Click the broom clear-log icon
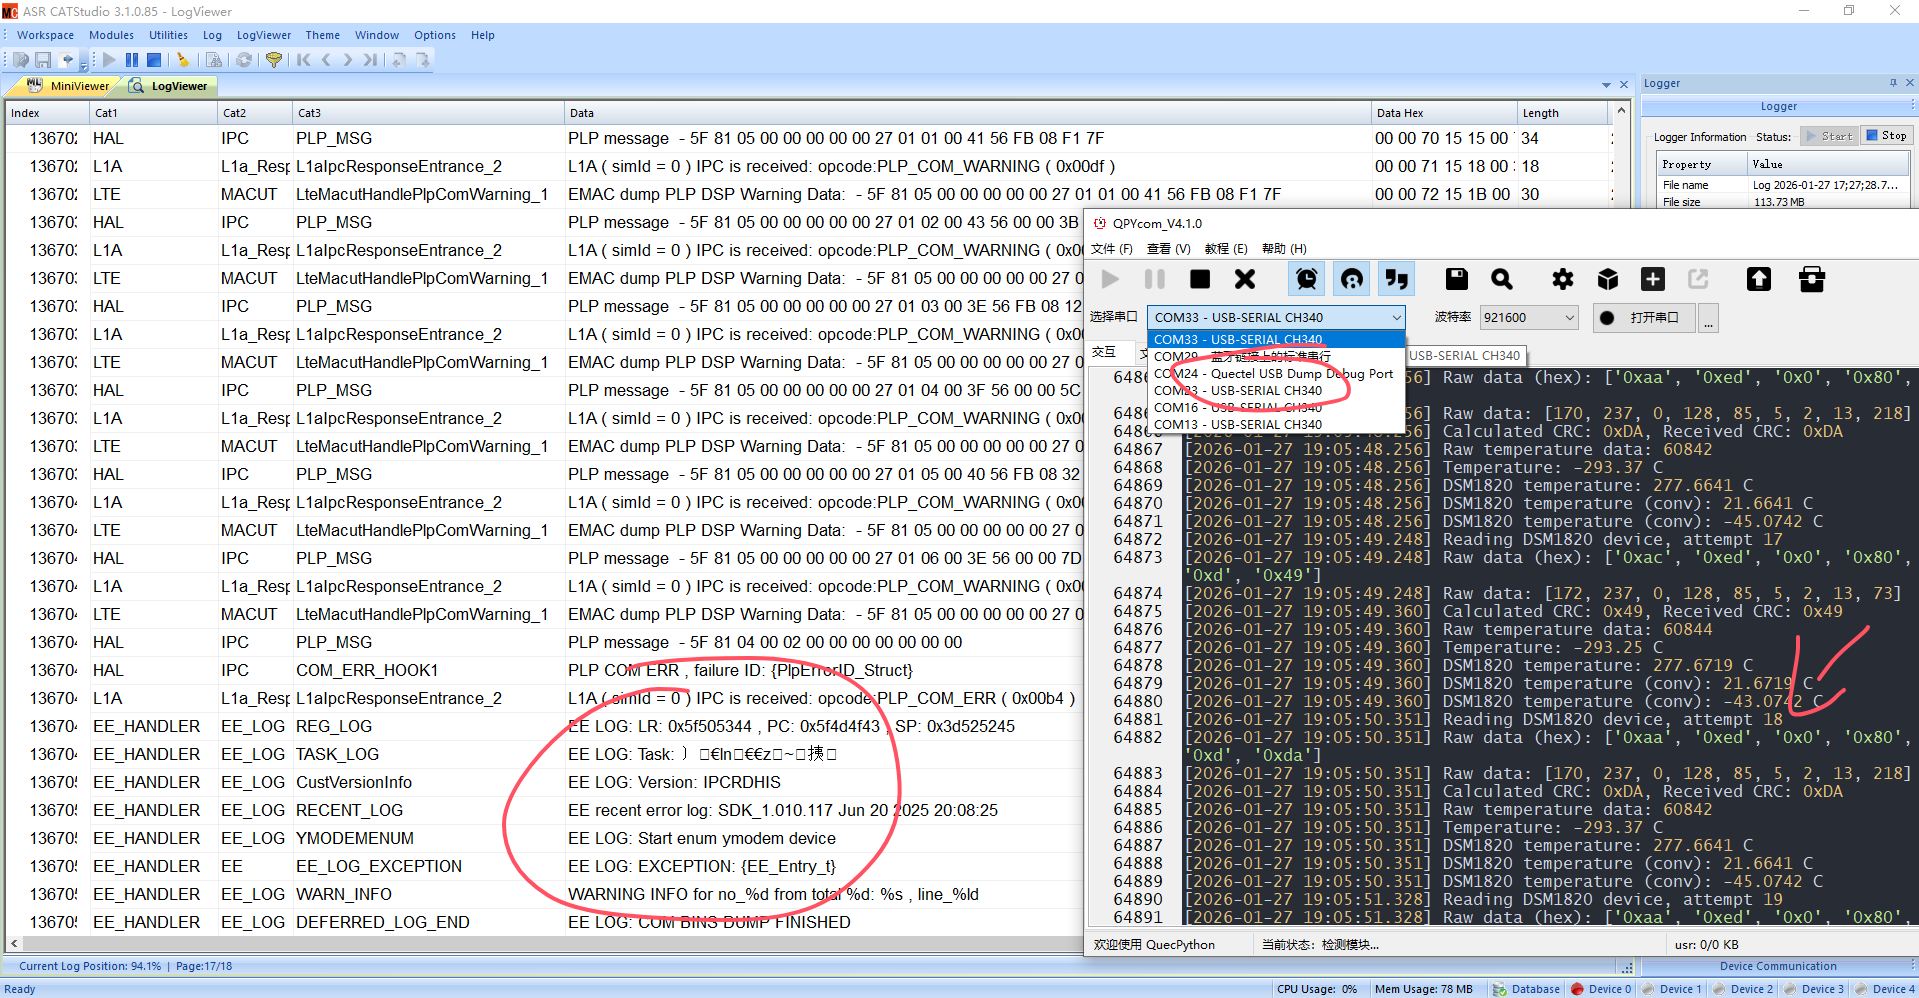This screenshot has width=1919, height=998. (183, 60)
